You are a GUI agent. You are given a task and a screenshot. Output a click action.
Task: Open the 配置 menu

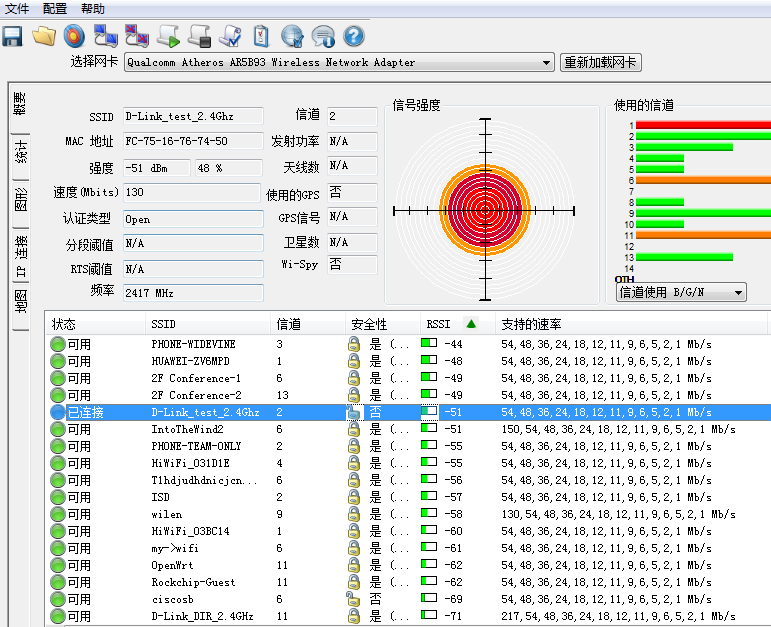point(55,9)
